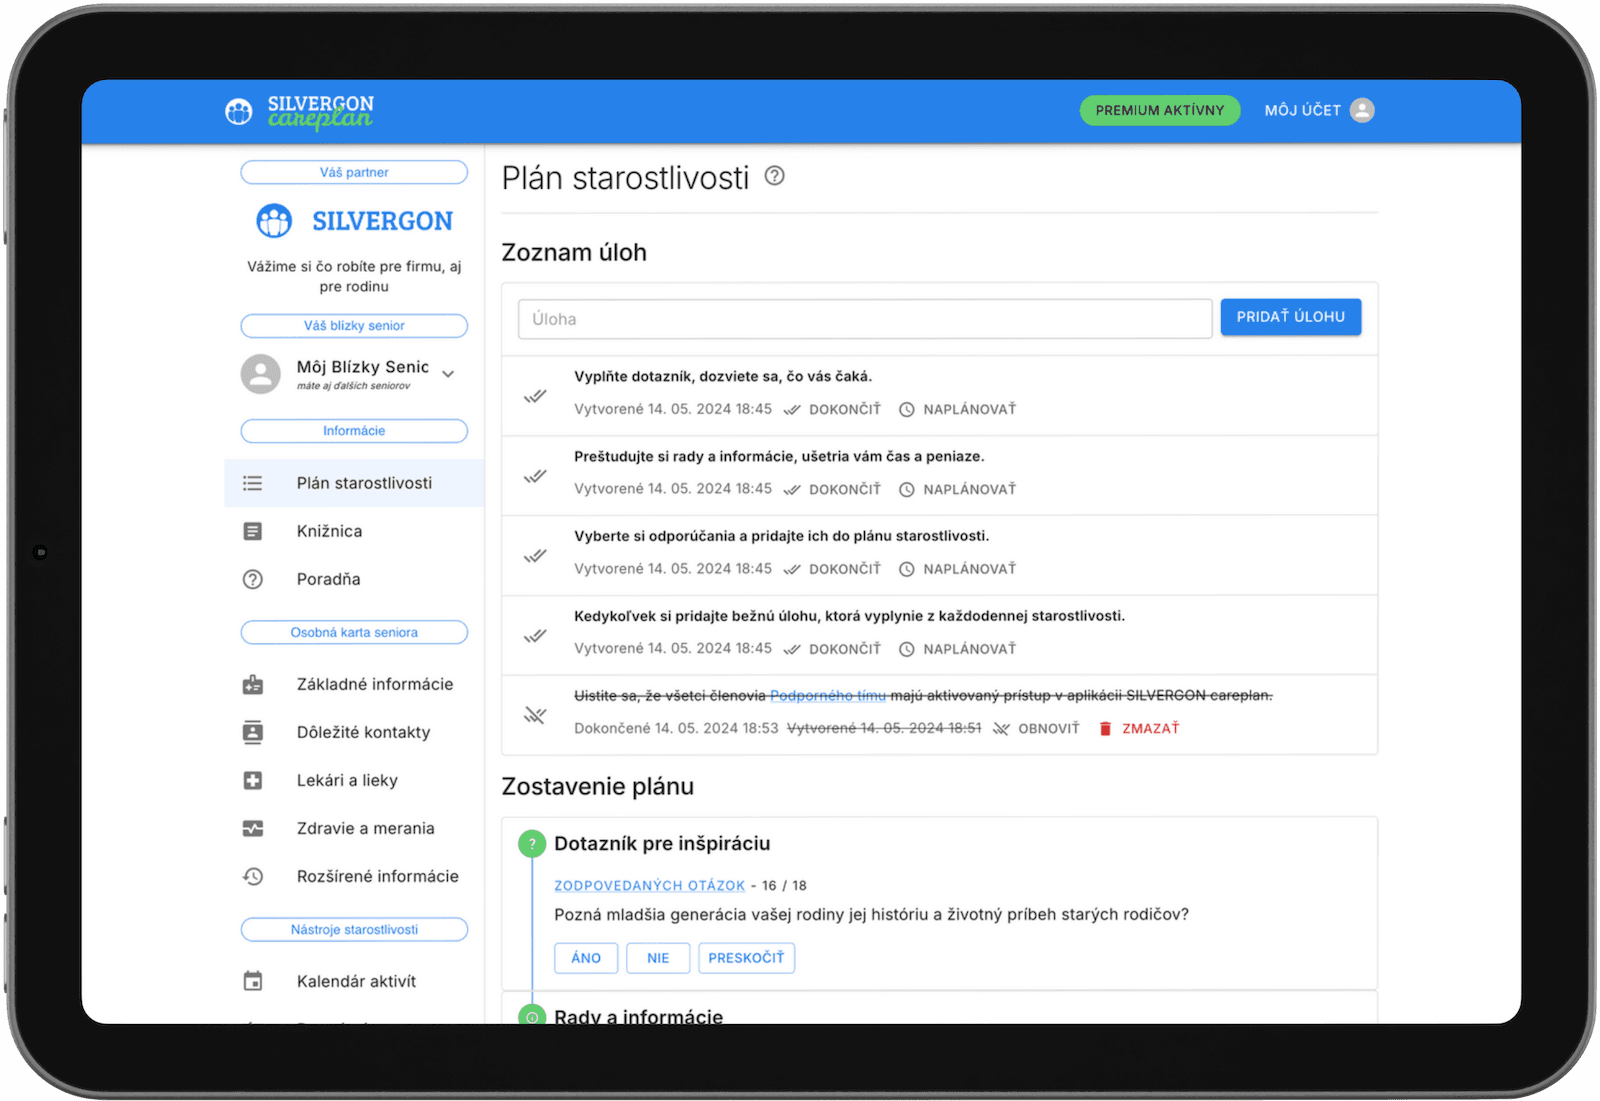This screenshot has width=1600, height=1101.
Task: Click into the Úloha text field
Action: (x=864, y=319)
